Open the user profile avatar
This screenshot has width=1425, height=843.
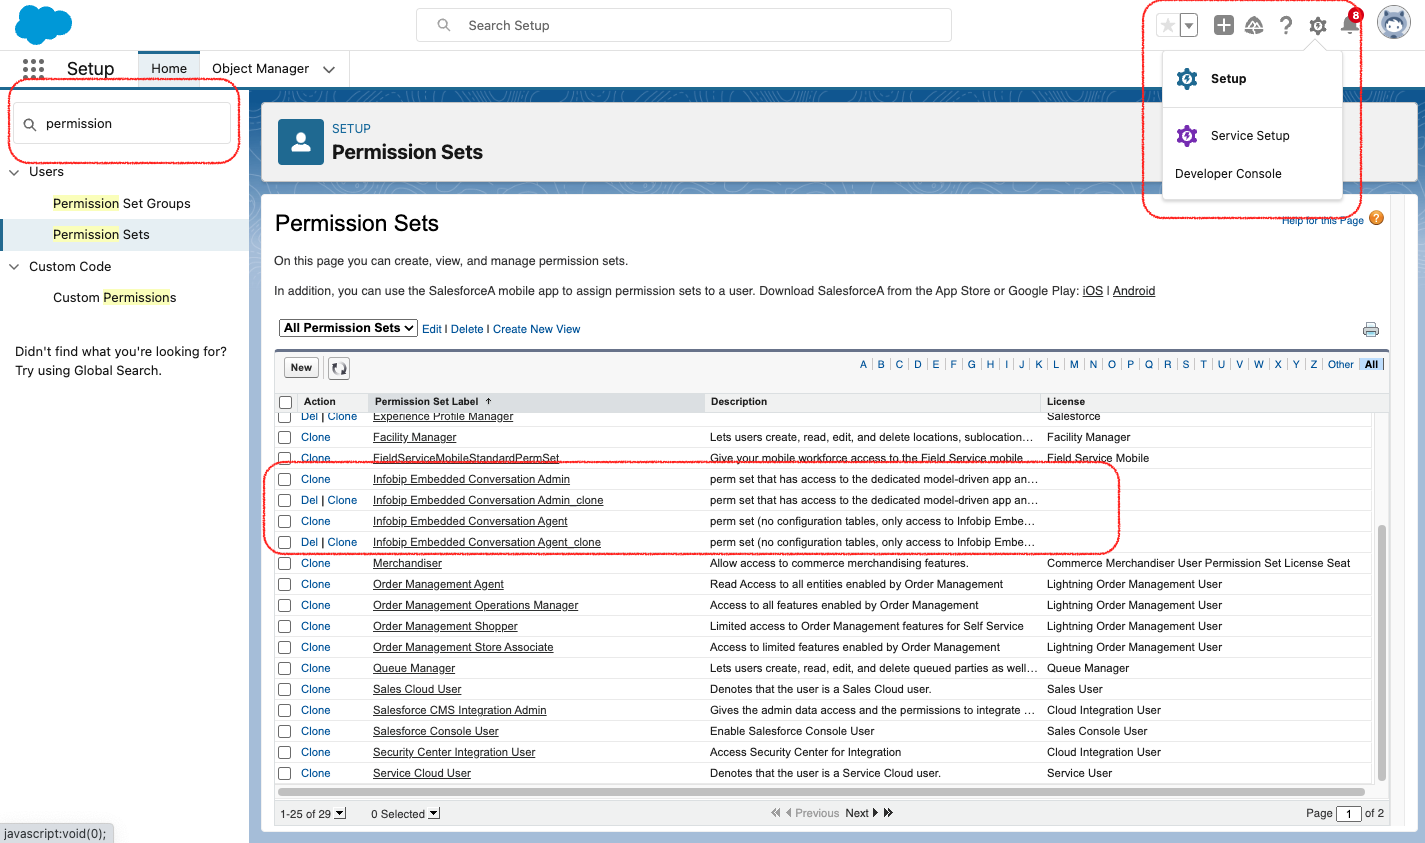tap(1394, 22)
